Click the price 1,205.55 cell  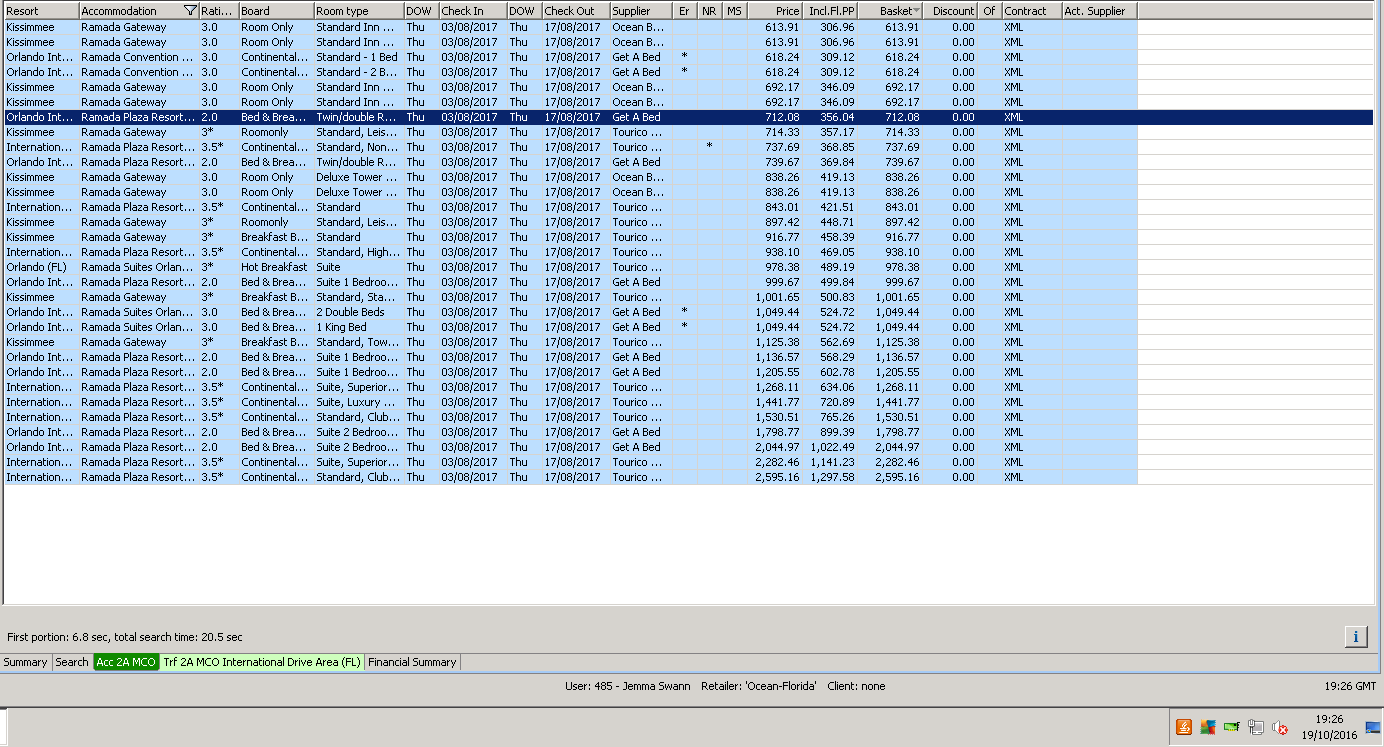pos(777,372)
